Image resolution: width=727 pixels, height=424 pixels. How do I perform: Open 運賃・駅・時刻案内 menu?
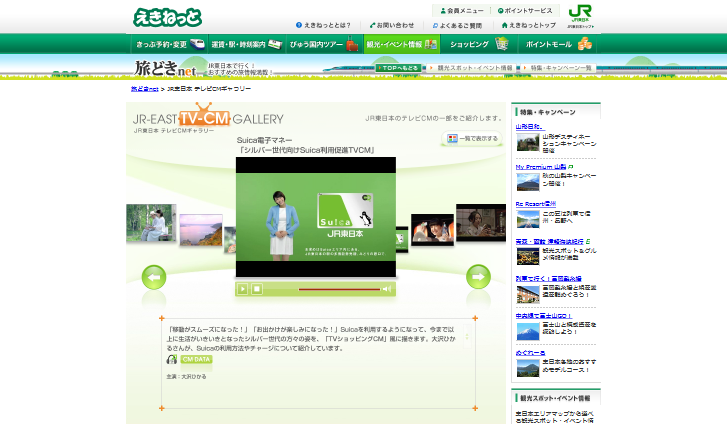pos(247,44)
